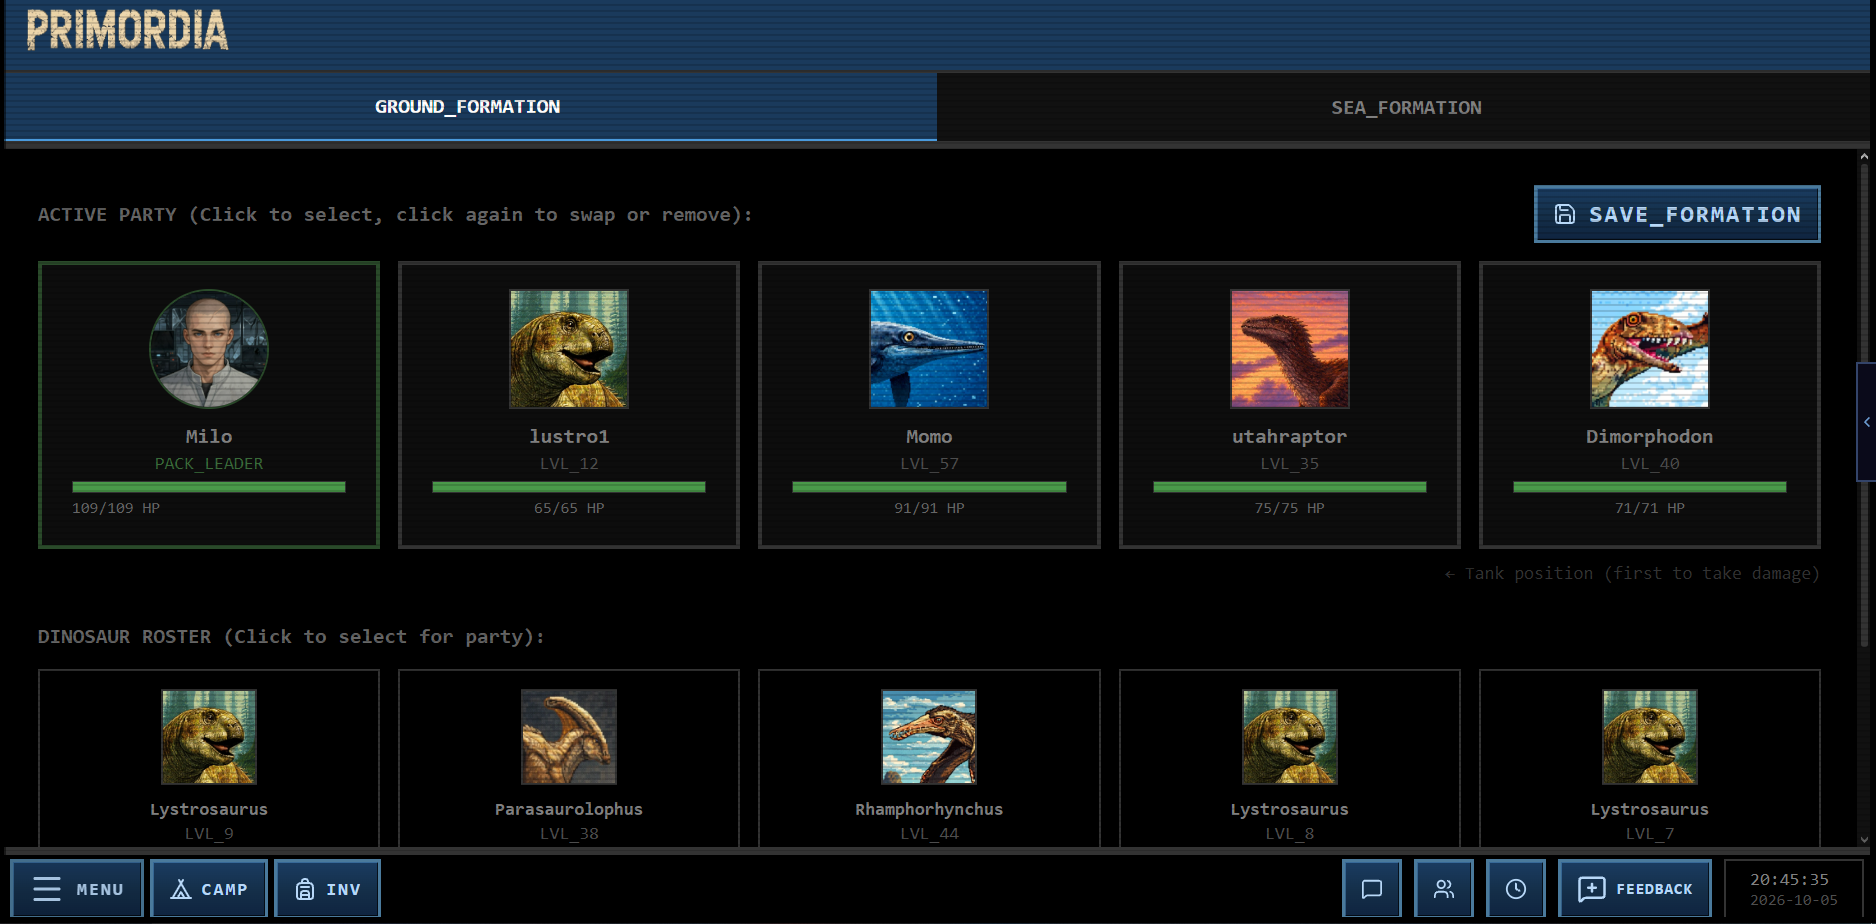Click the 'LVL_38' text under Parasaurolophus
The height and width of the screenshot is (924, 1876).
pos(569,834)
